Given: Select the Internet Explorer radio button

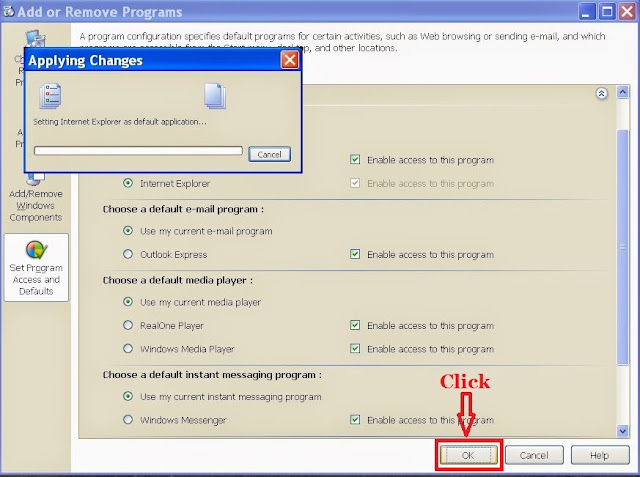Looking at the screenshot, I should coord(128,183).
